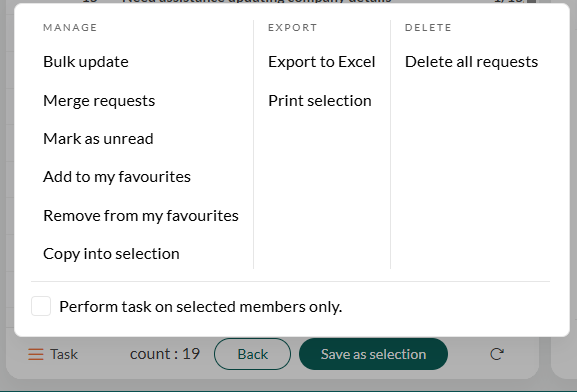This screenshot has width=577, height=392.
Task: Click Delete all requests
Action: (x=471, y=61)
